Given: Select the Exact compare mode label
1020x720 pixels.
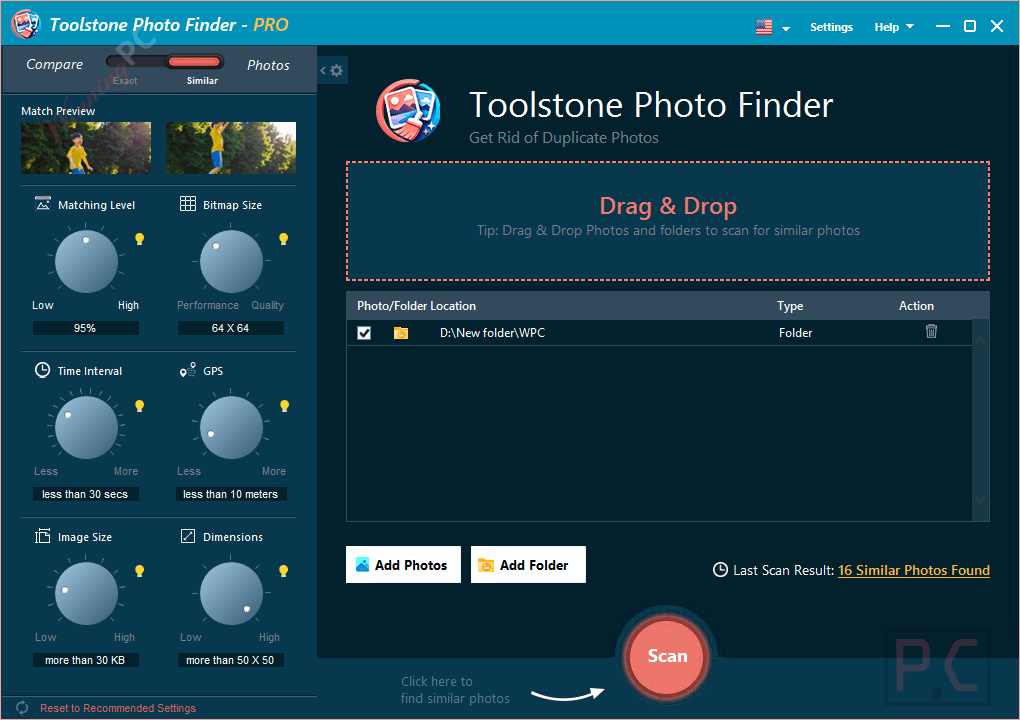Looking at the screenshot, I should pyautogui.click(x=125, y=81).
